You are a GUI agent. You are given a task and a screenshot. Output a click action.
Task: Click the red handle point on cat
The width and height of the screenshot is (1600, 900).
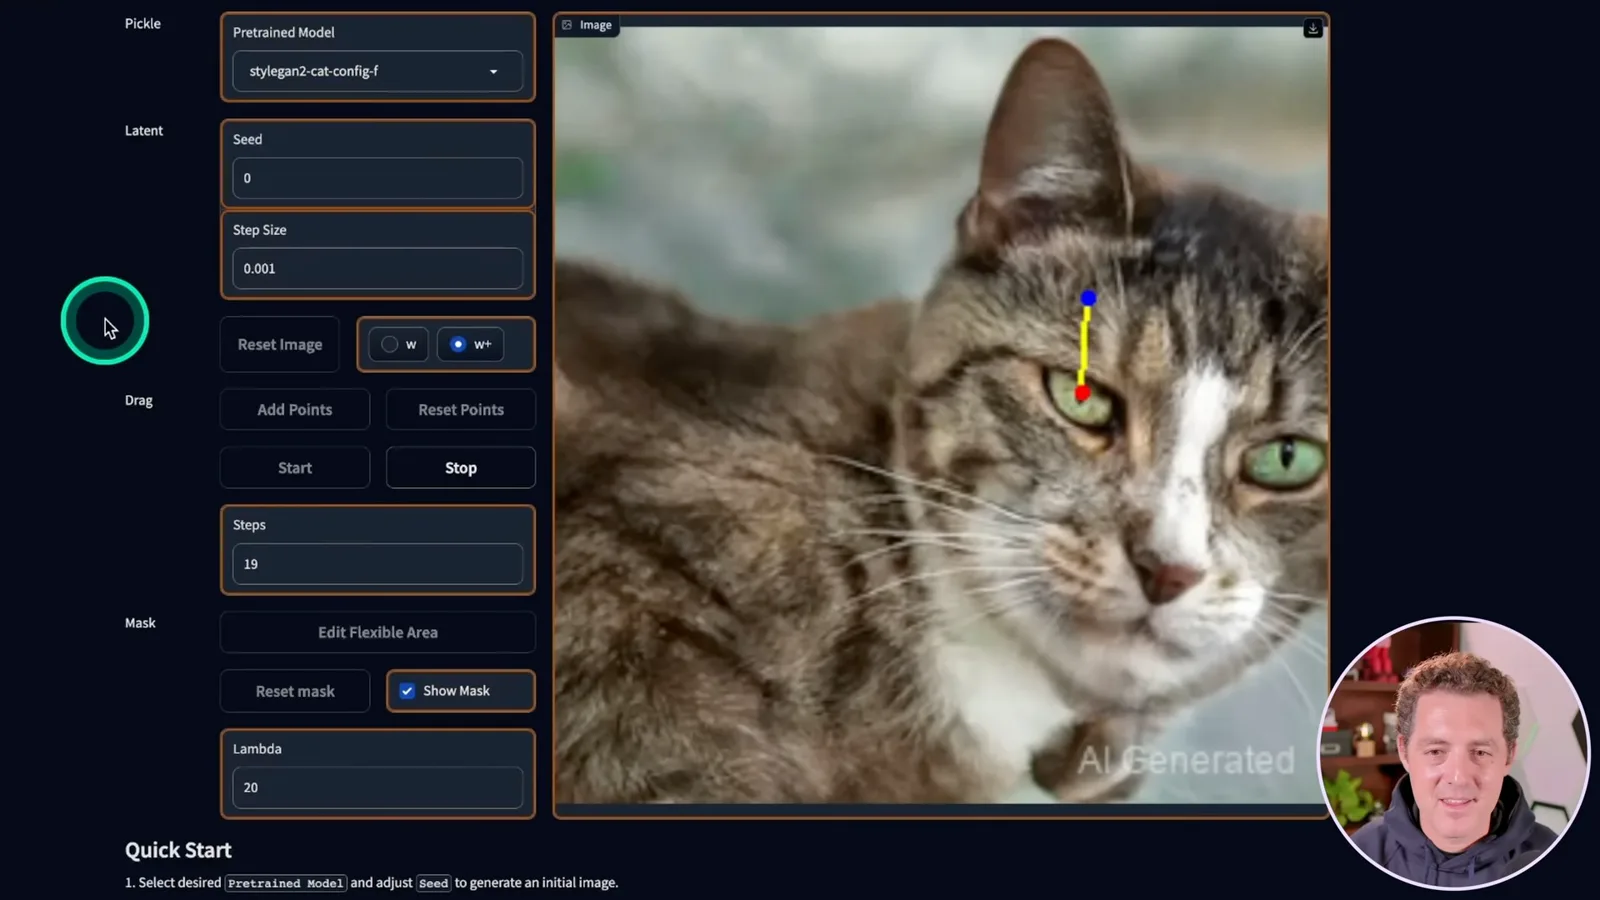tap(1082, 393)
